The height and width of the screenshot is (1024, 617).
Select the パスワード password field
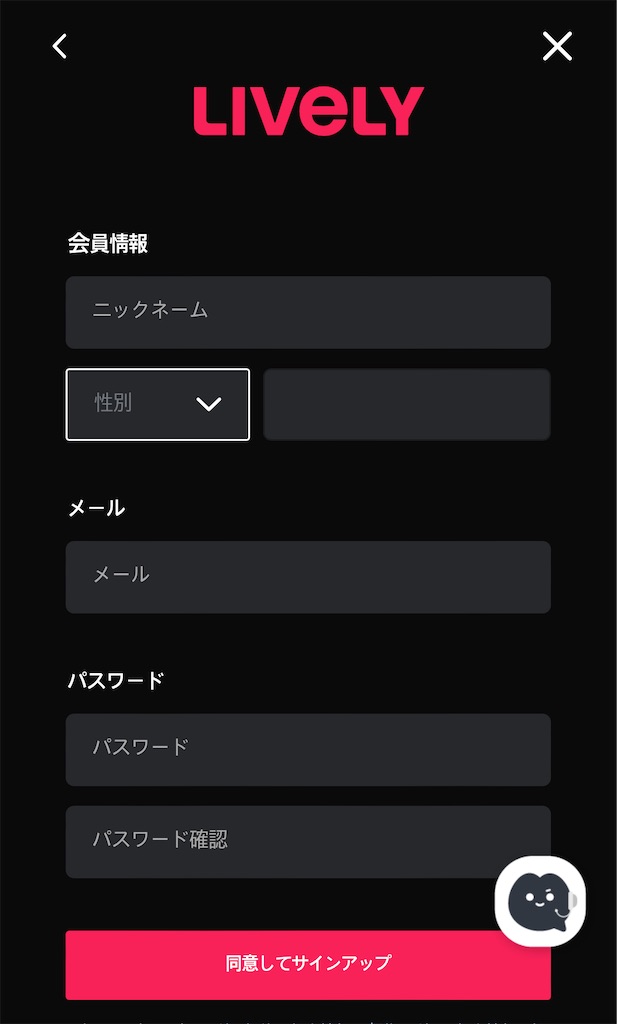pyautogui.click(x=308, y=750)
